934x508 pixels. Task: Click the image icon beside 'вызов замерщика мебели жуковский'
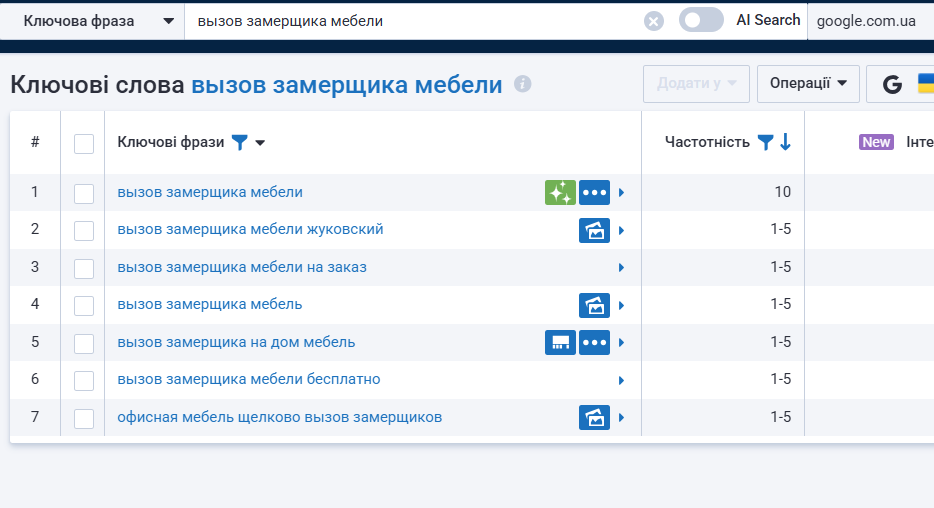click(595, 231)
